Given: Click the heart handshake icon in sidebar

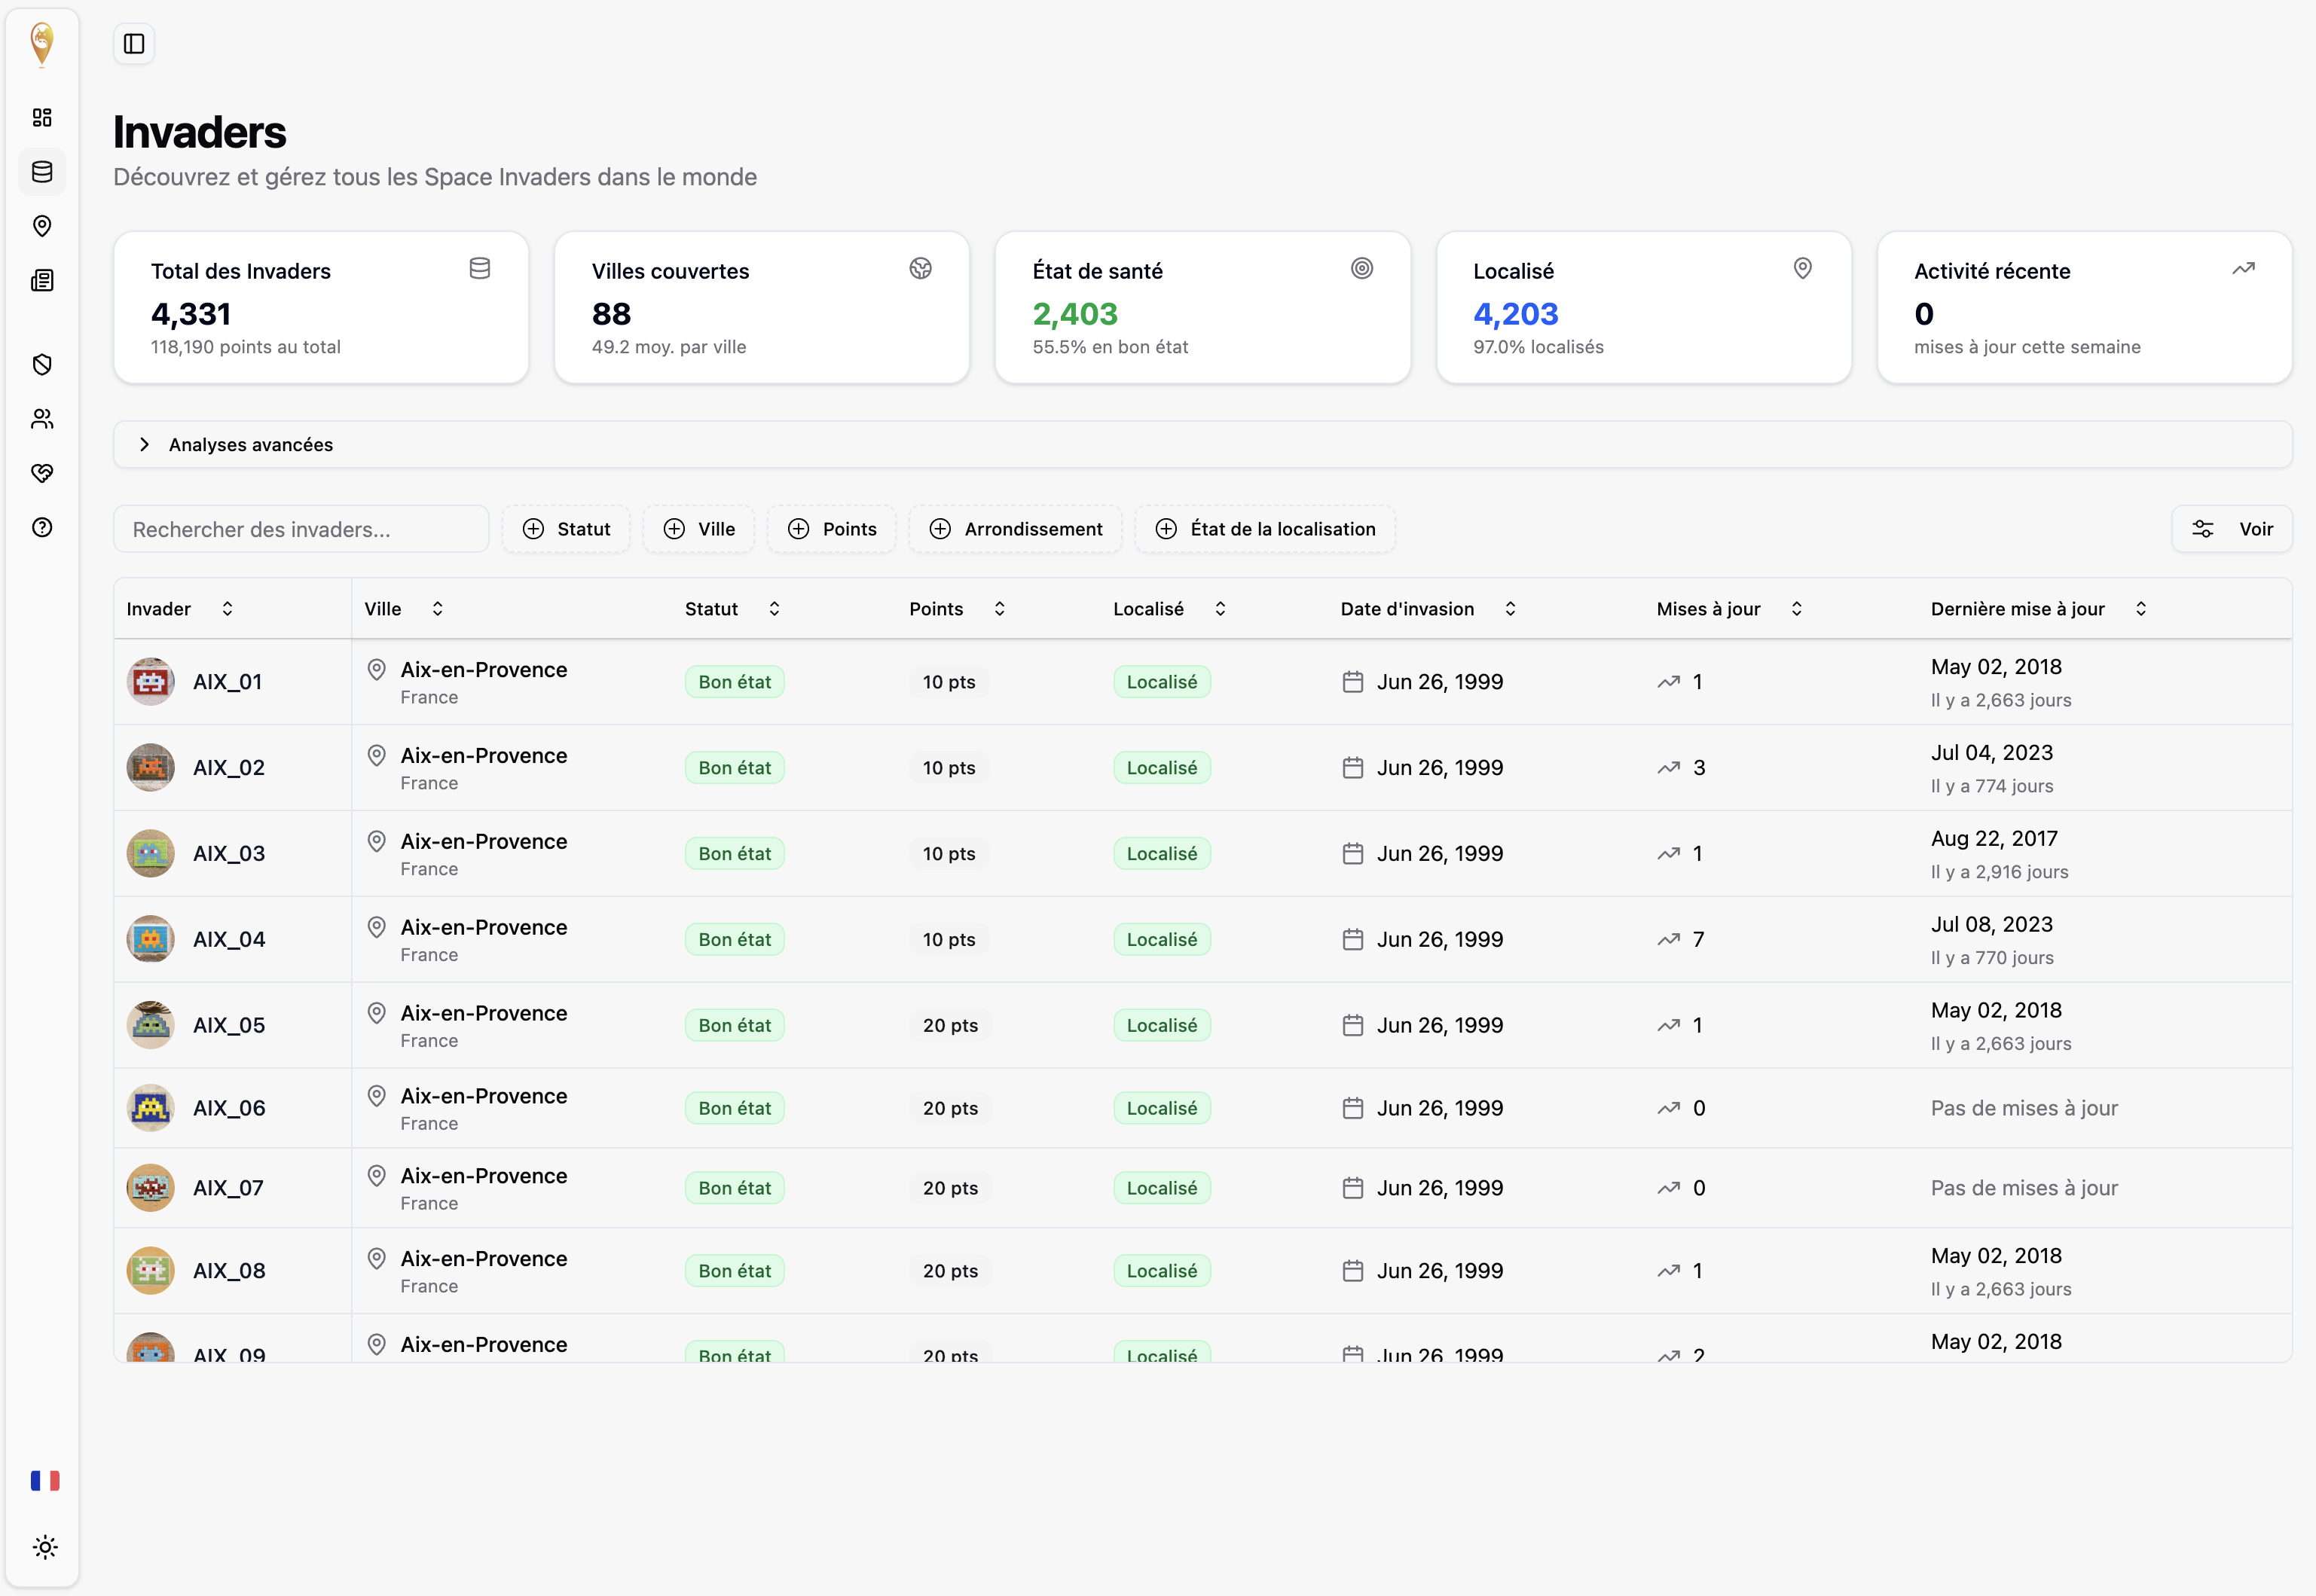Looking at the screenshot, I should click(42, 473).
